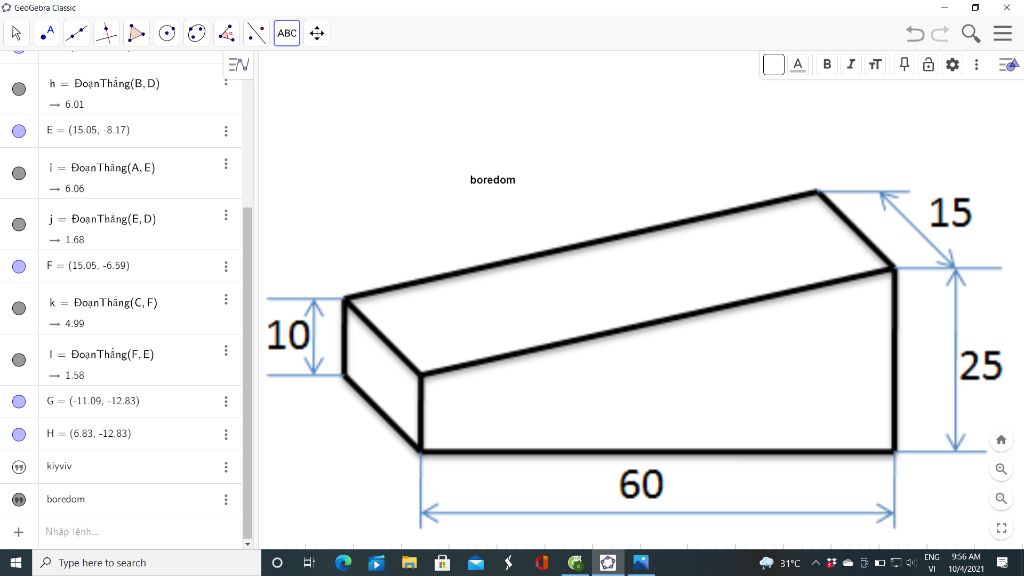This screenshot has height=576, width=1024.
Task: Select the Point tool
Action: coord(46,33)
